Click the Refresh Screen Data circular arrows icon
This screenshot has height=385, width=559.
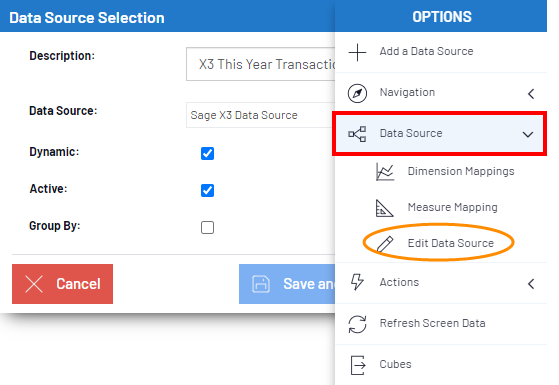pos(357,324)
